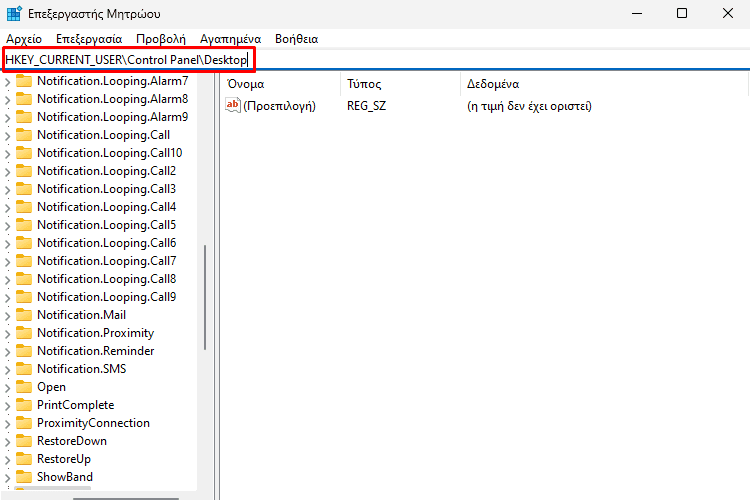
Task: Select the Notification.Reminder key label
Action: pos(96,351)
